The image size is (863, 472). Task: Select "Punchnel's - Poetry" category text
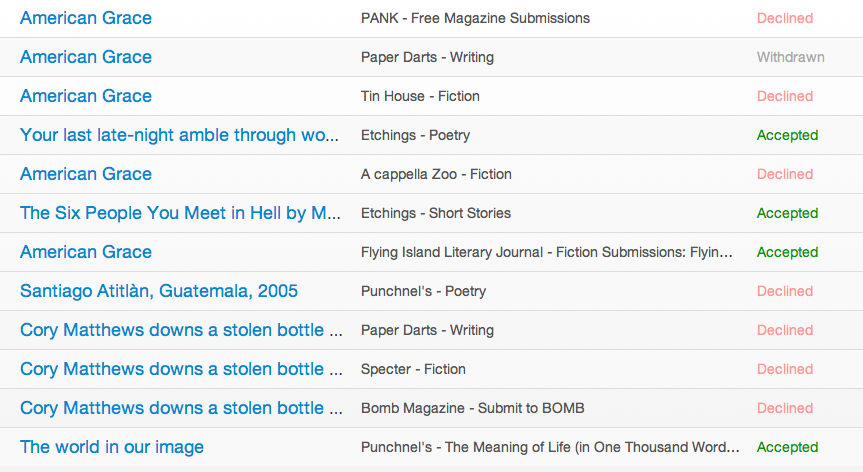(423, 291)
